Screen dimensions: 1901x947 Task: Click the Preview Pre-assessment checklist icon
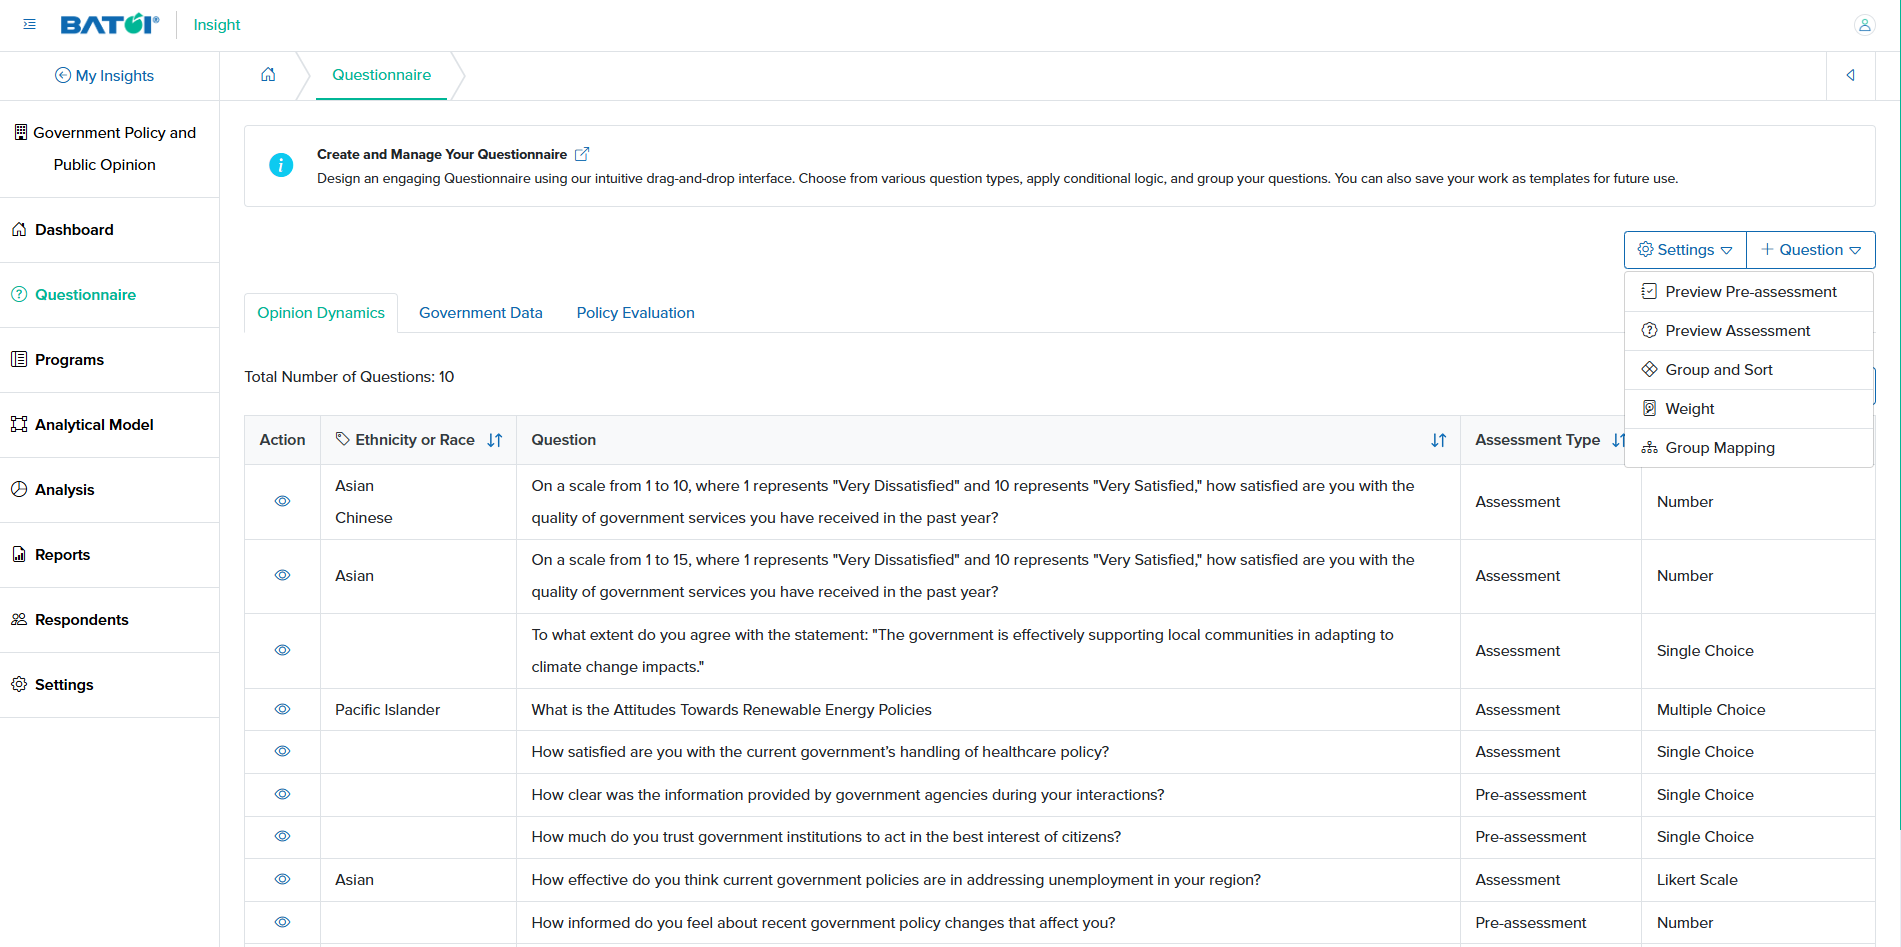pos(1650,291)
